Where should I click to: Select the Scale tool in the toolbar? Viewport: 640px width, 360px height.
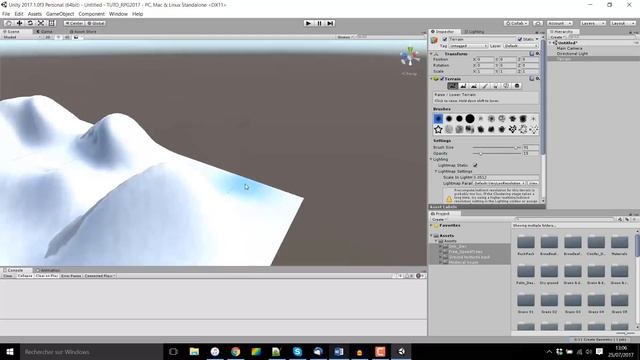[41, 23]
